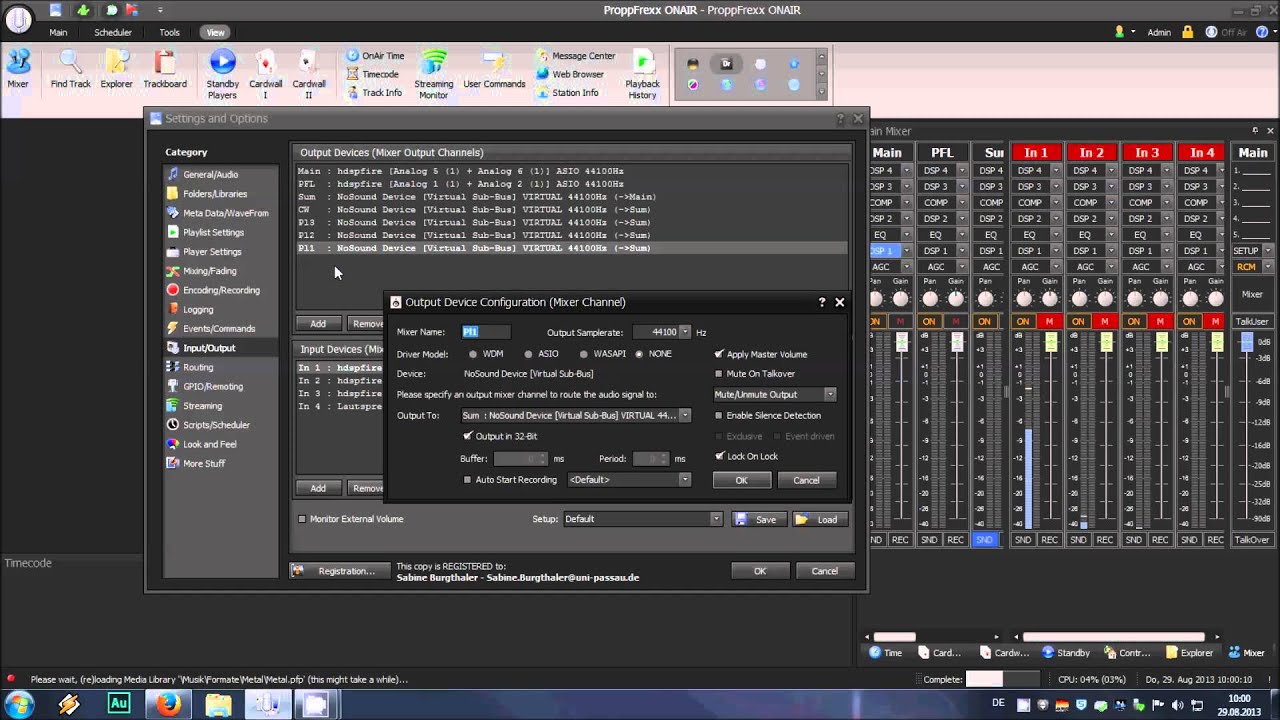Expand the RCM dropdown in mixer
This screenshot has height=720, width=1280.
pyautogui.click(x=1268, y=267)
